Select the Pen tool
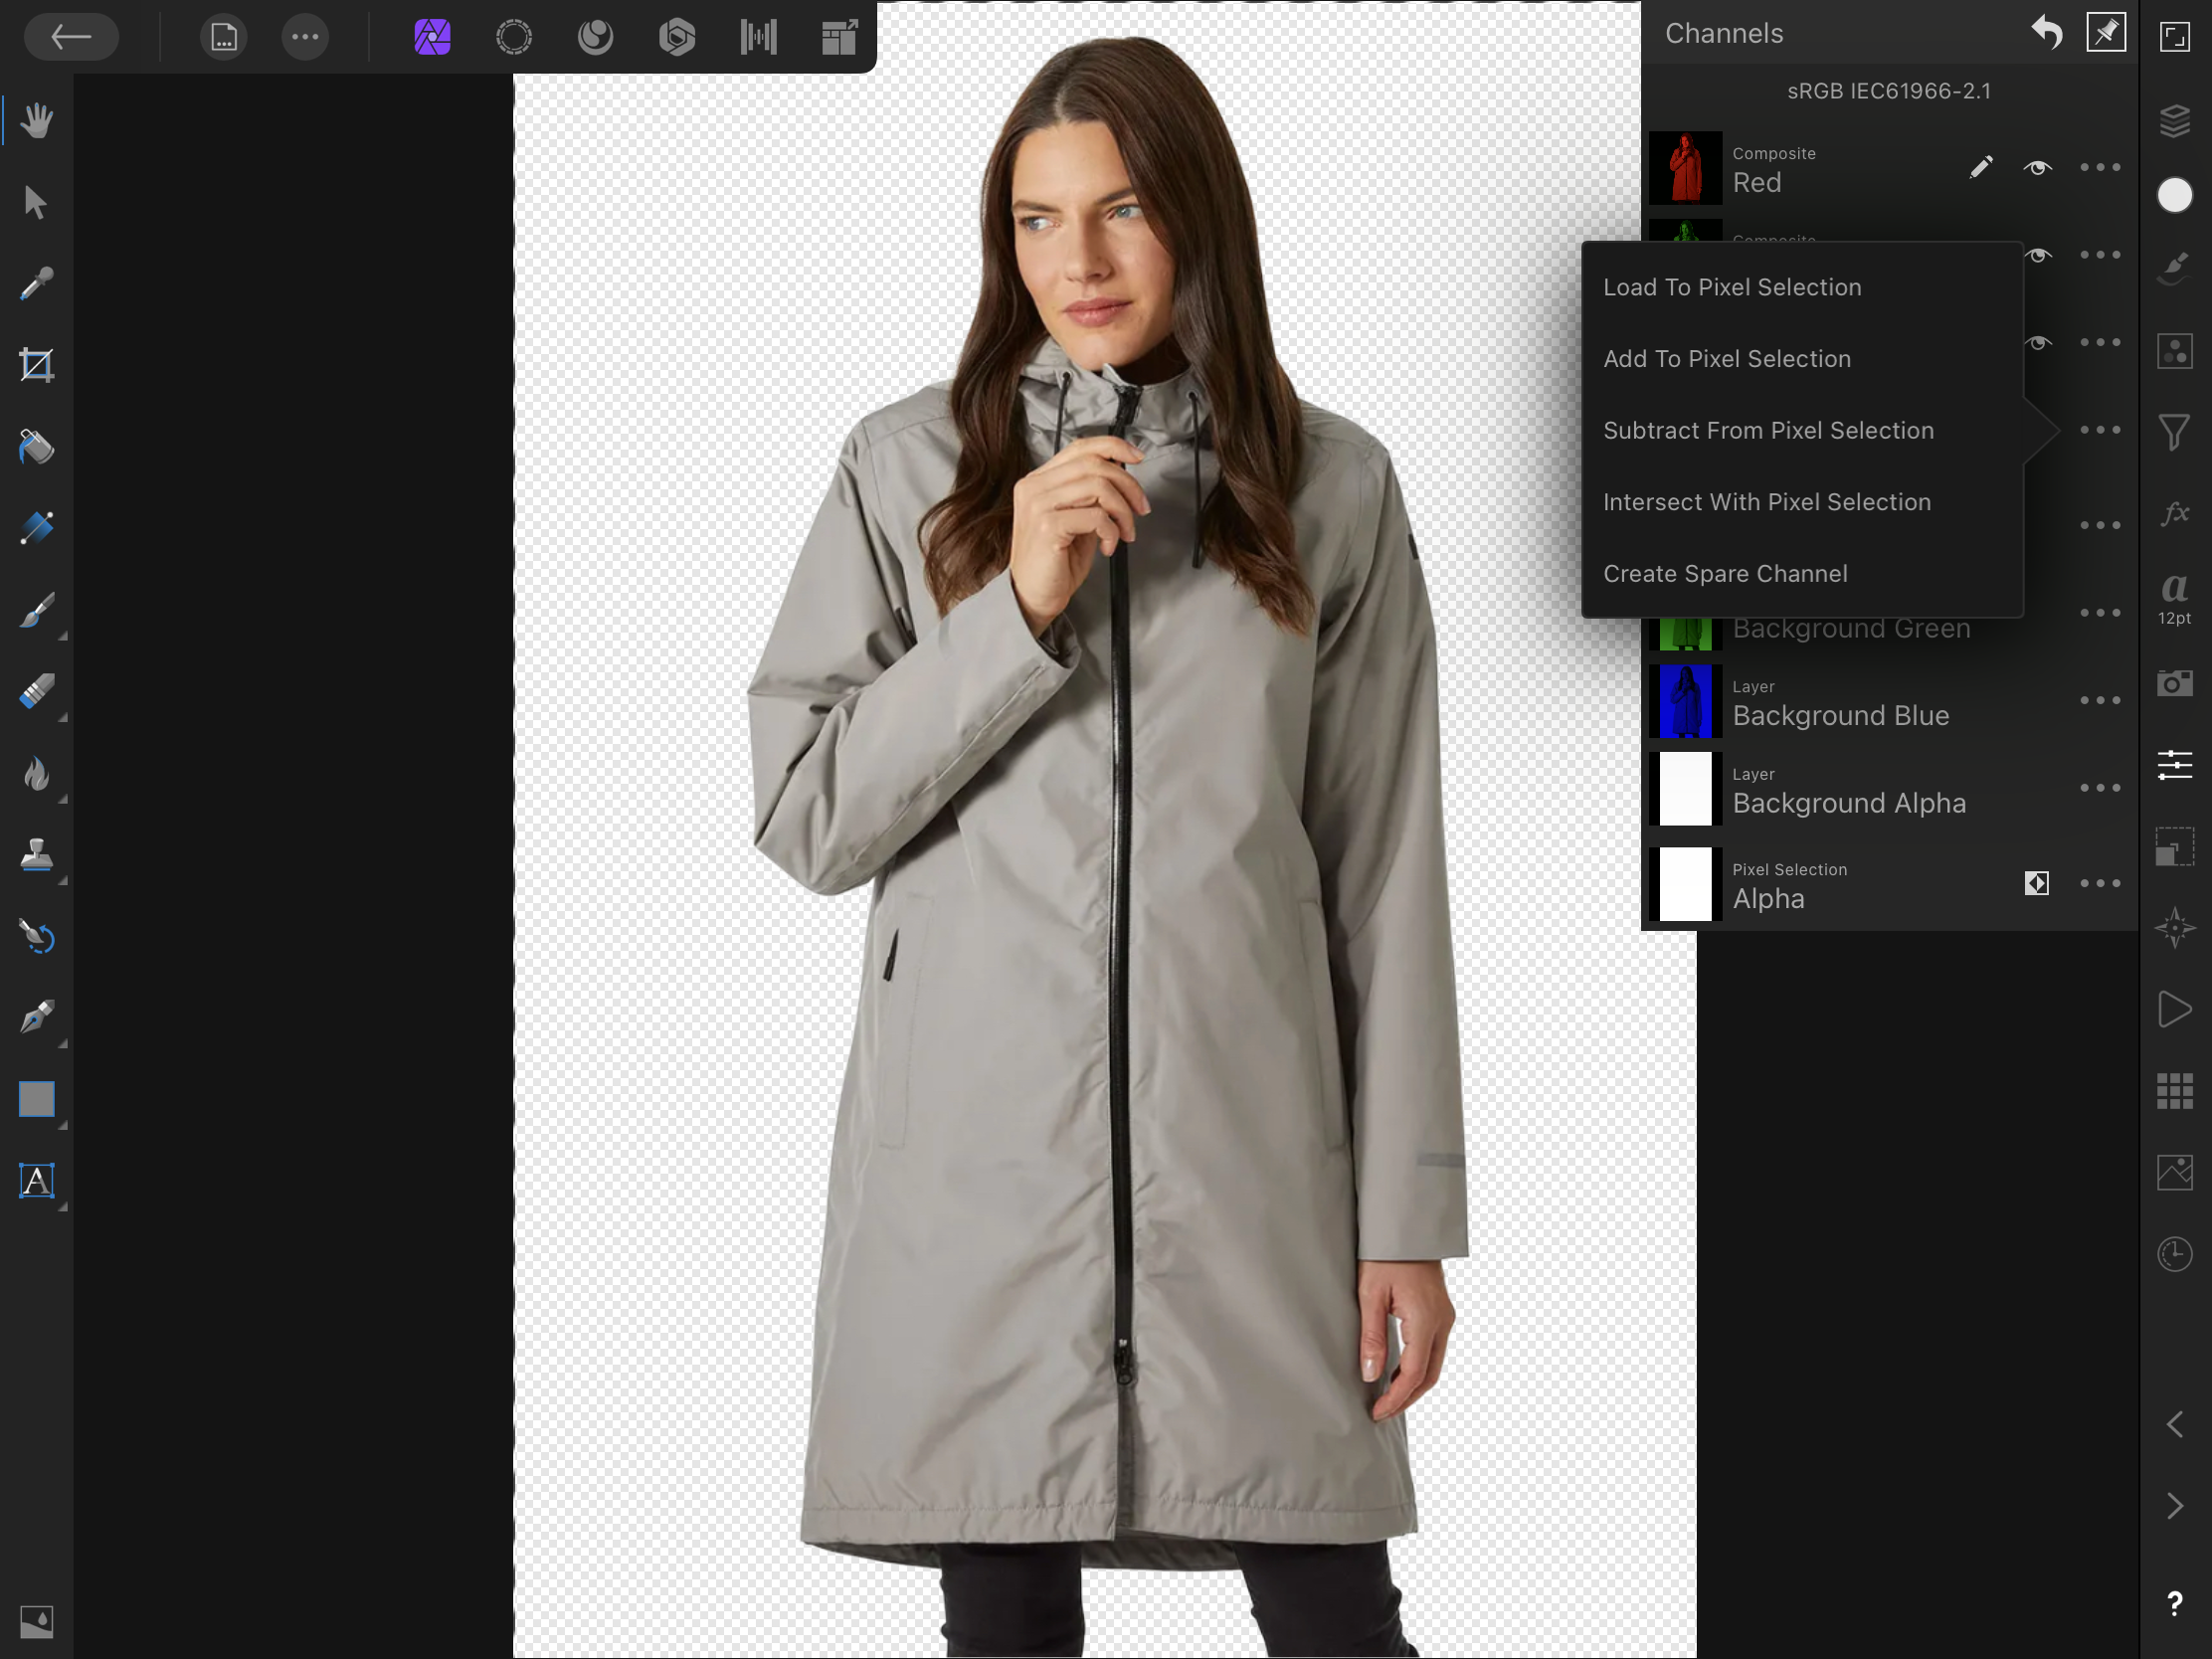Screen dimensions: 2212x1659 [37, 1018]
